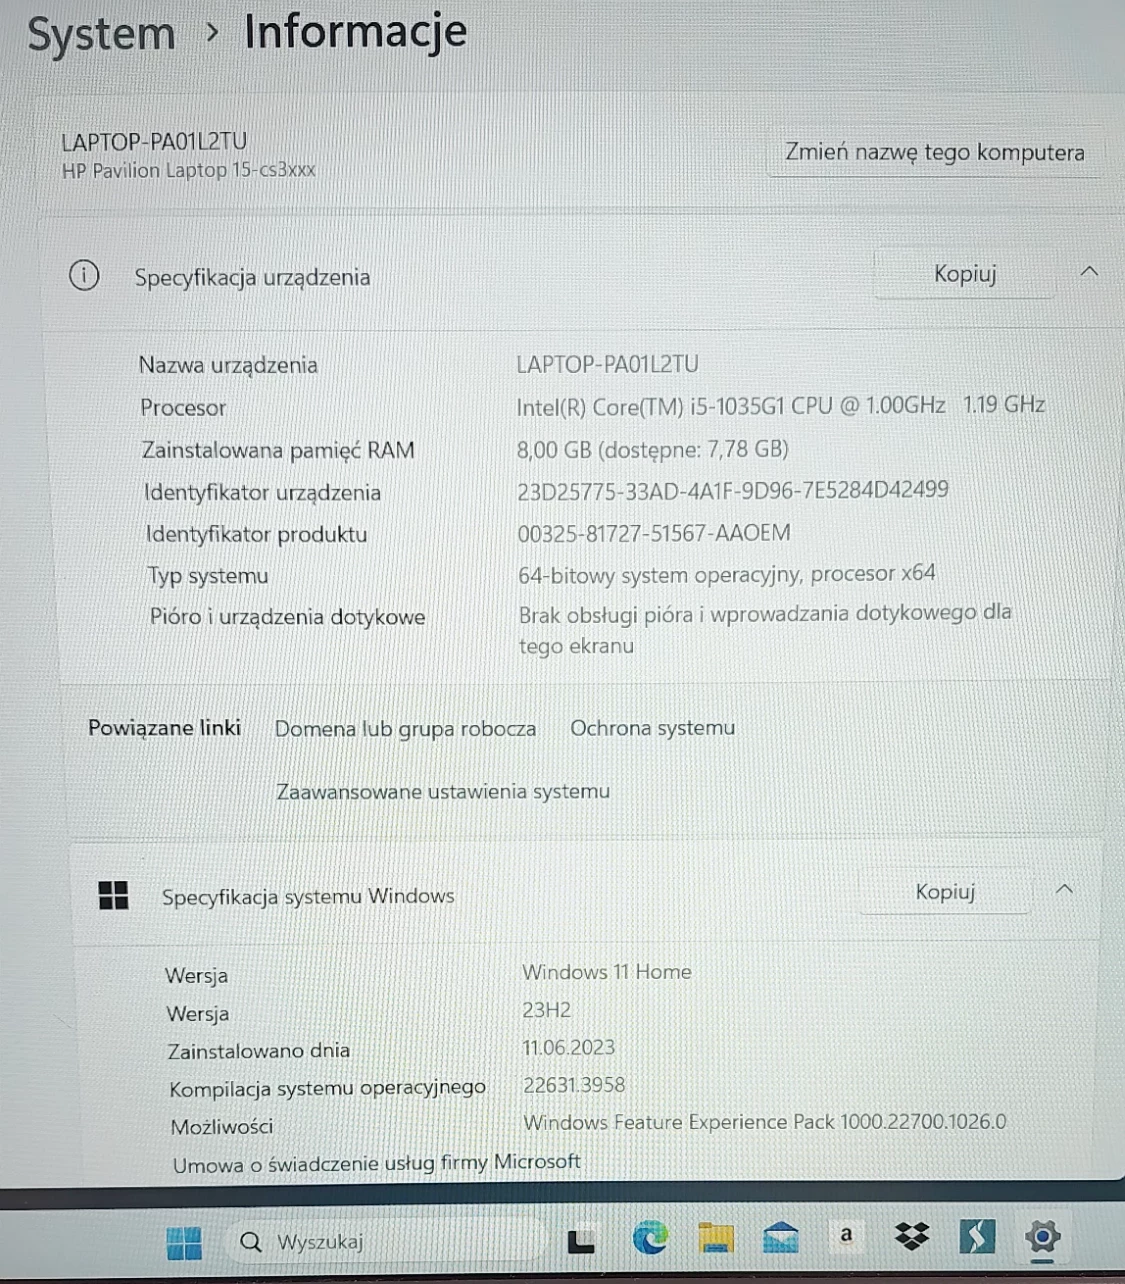This screenshot has height=1284, width=1125.
Task: Open Umowa o świadczenie usług firmy Microsoft
Action: (x=377, y=1163)
